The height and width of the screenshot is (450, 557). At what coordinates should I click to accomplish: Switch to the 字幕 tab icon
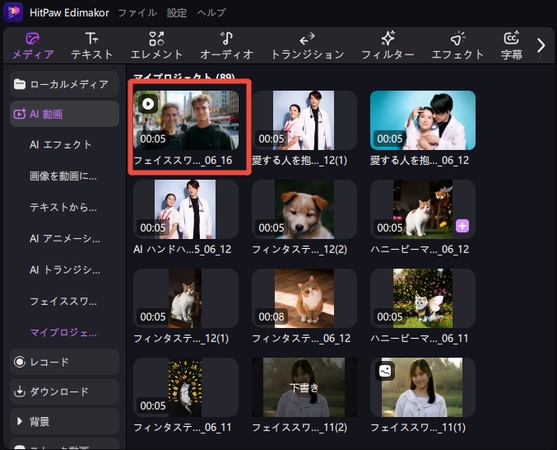coord(512,38)
